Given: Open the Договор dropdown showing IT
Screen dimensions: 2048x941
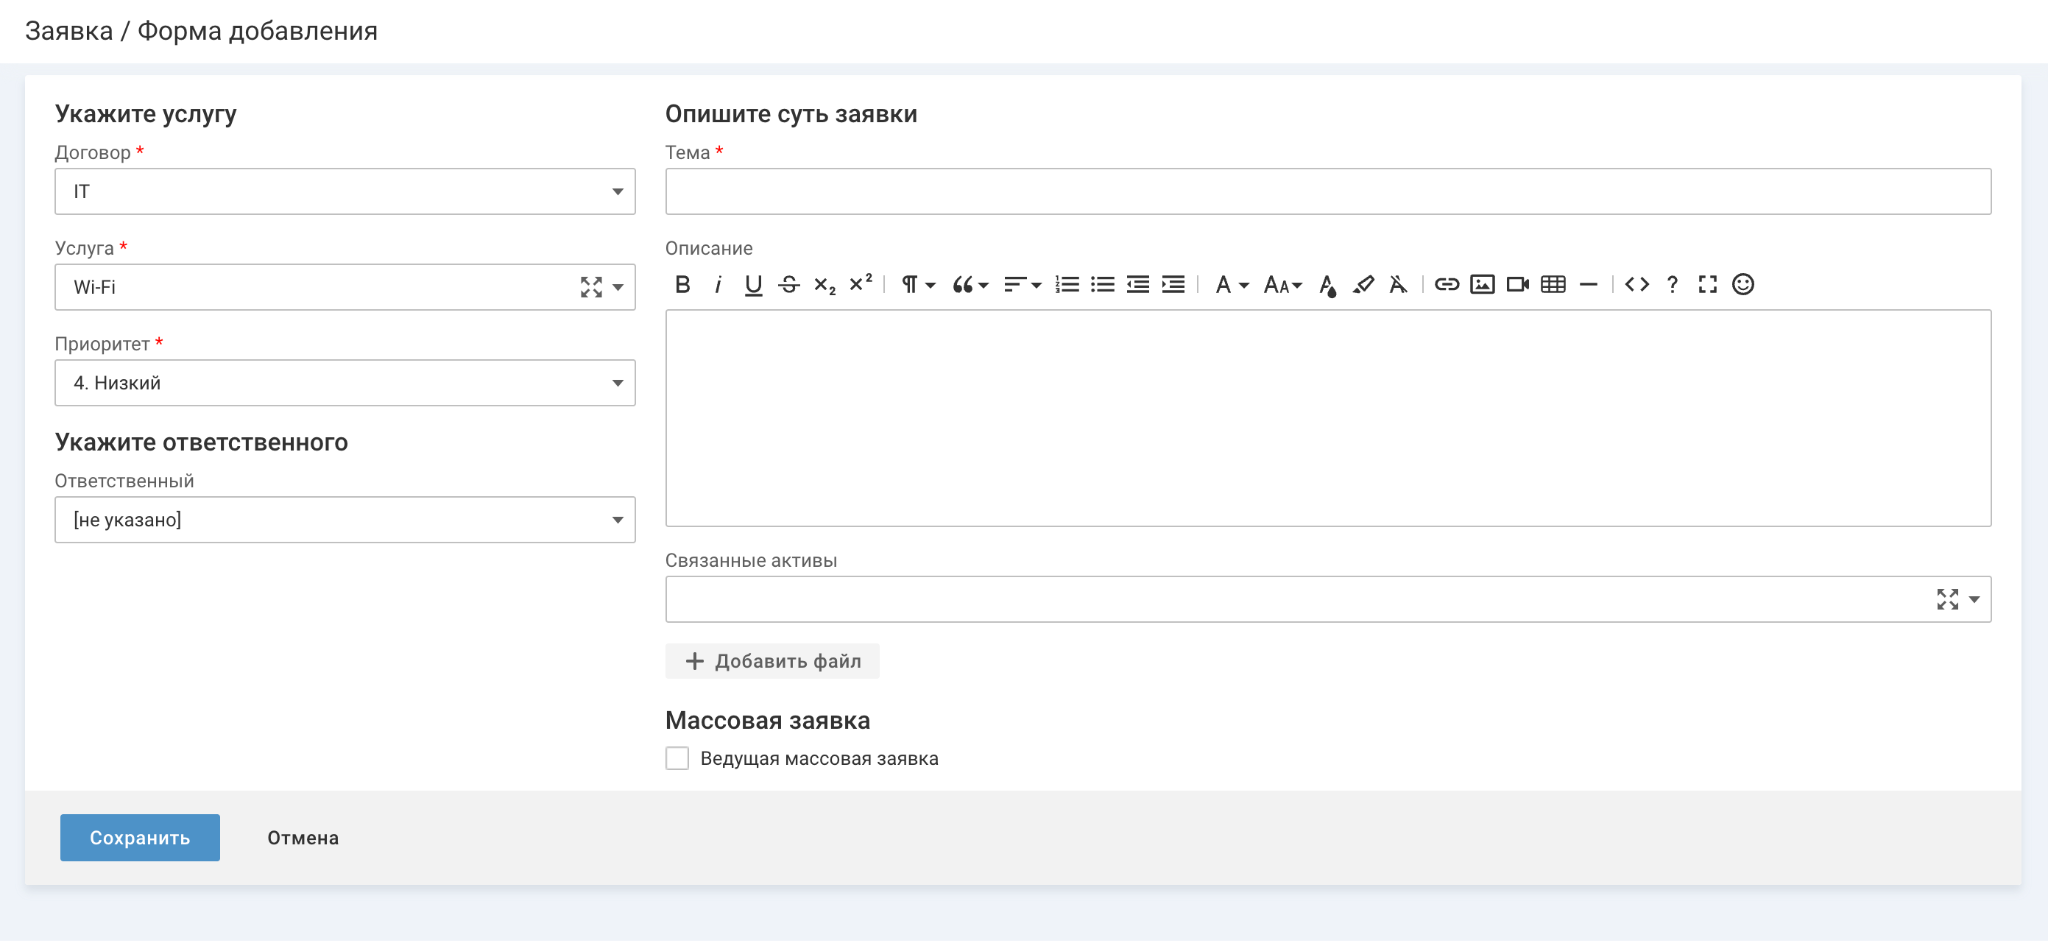Looking at the screenshot, I should 344,192.
